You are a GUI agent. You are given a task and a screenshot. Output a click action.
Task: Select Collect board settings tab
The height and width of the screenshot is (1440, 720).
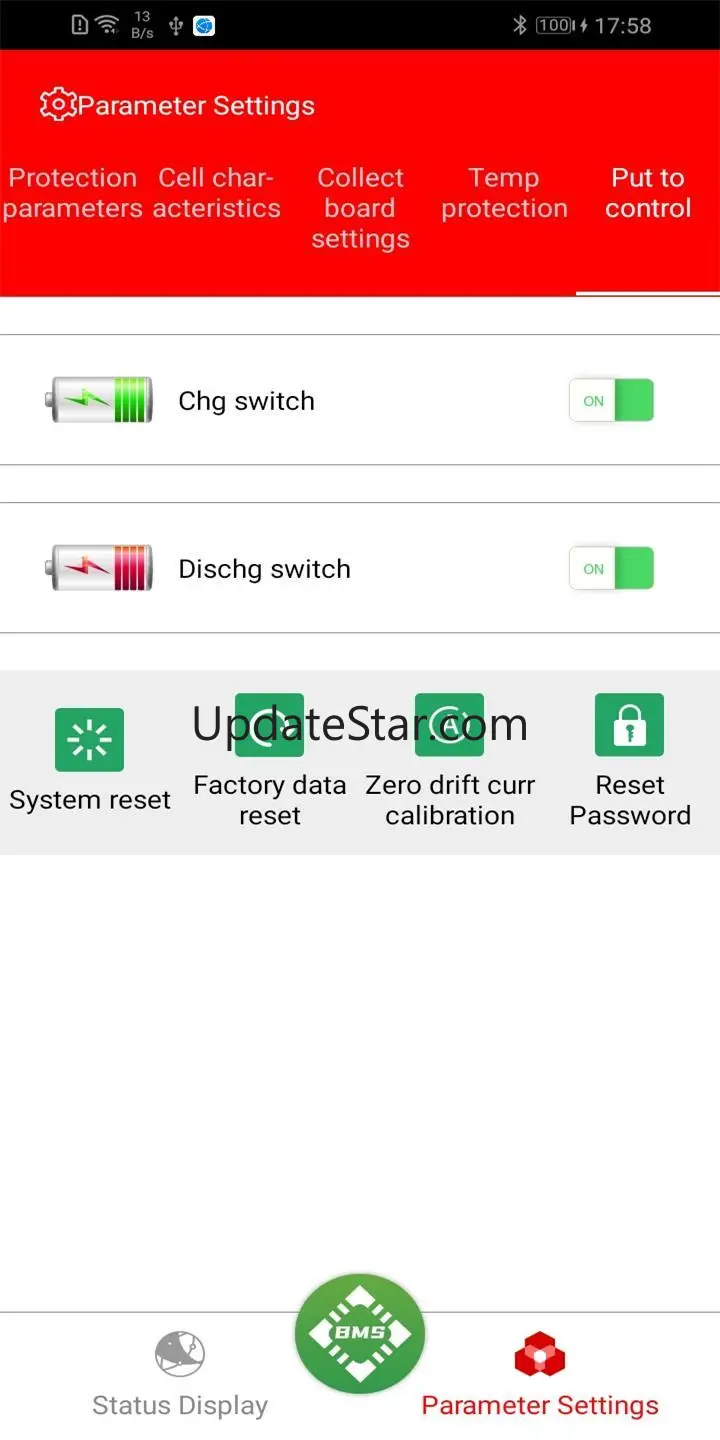click(x=360, y=208)
